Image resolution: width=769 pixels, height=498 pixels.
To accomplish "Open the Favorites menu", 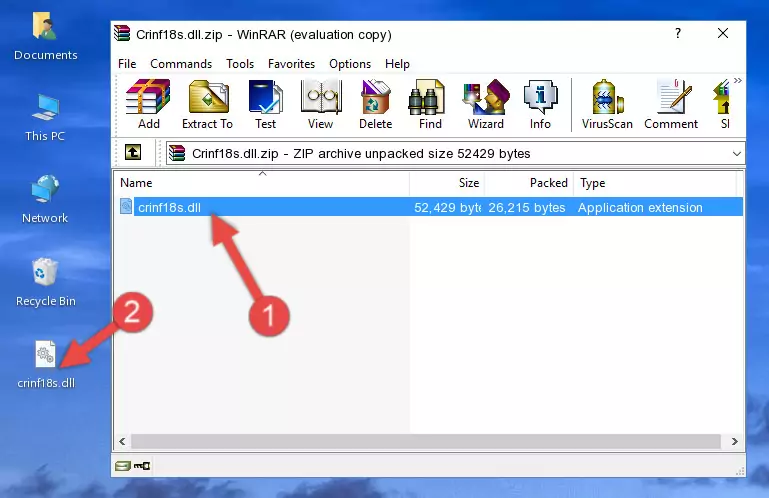I will pos(291,64).
